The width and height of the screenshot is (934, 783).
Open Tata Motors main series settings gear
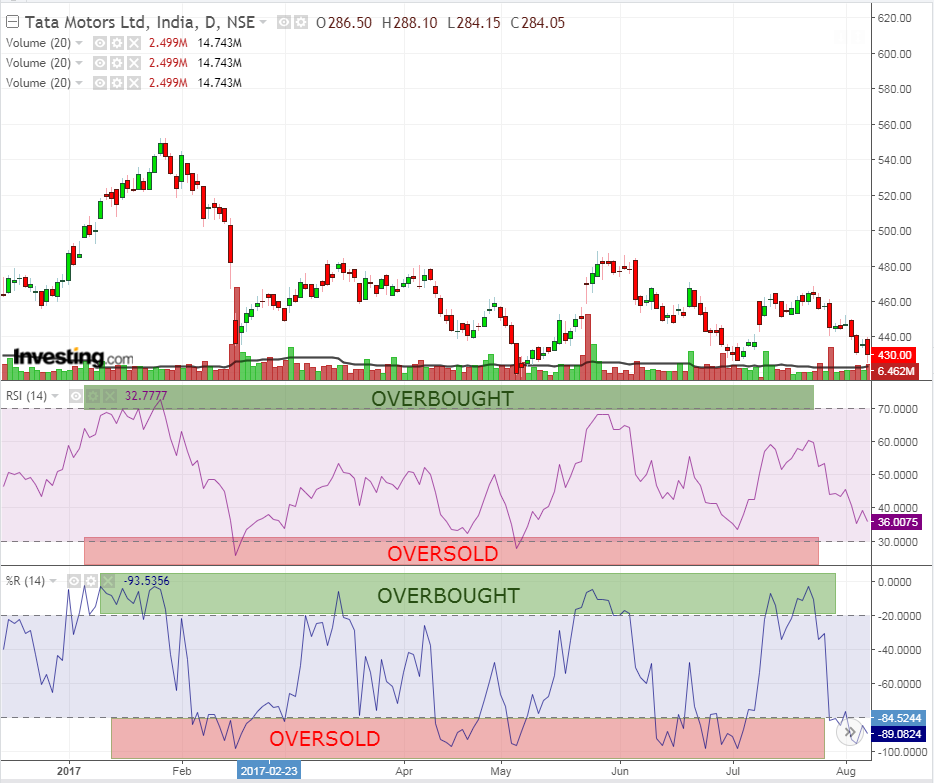pyautogui.click(x=301, y=23)
